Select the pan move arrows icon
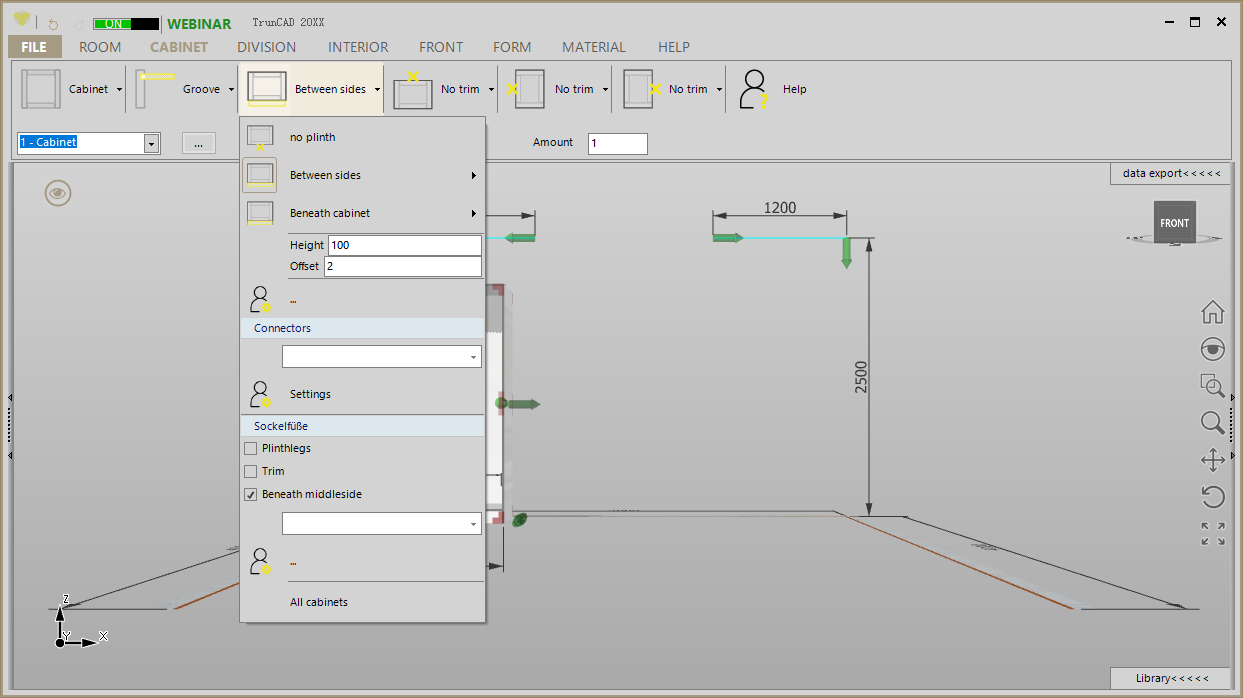The image size is (1243, 698). pos(1212,460)
